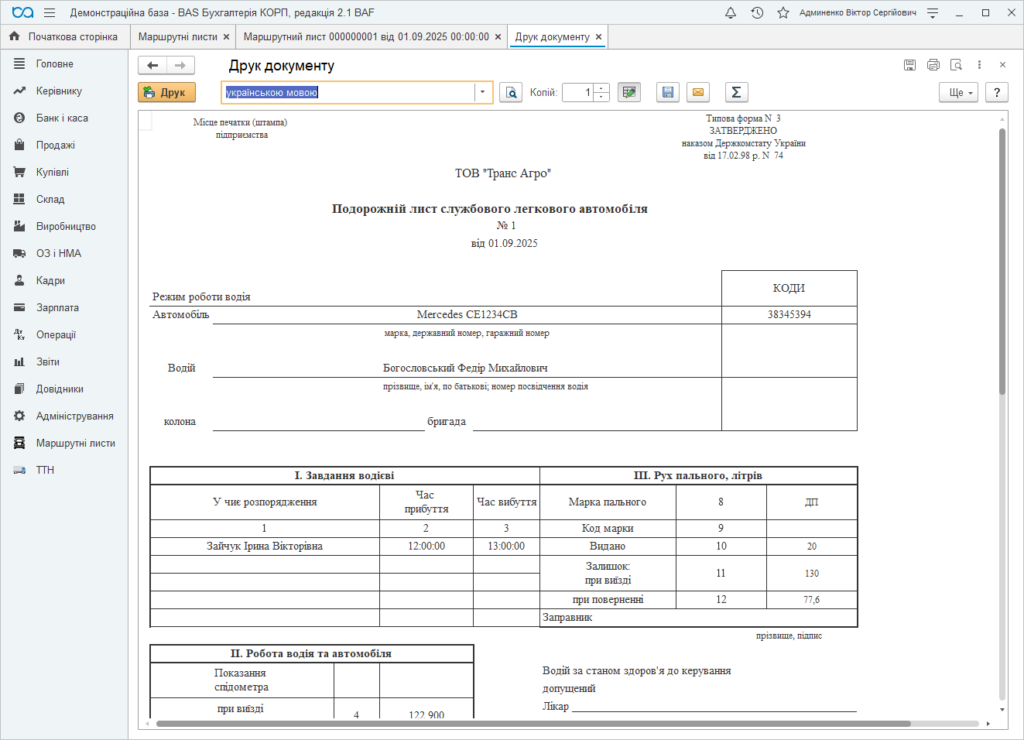Image resolution: width=1024 pixels, height=740 pixels.
Task: Toggle edit mode icon after copies field
Action: point(629,92)
